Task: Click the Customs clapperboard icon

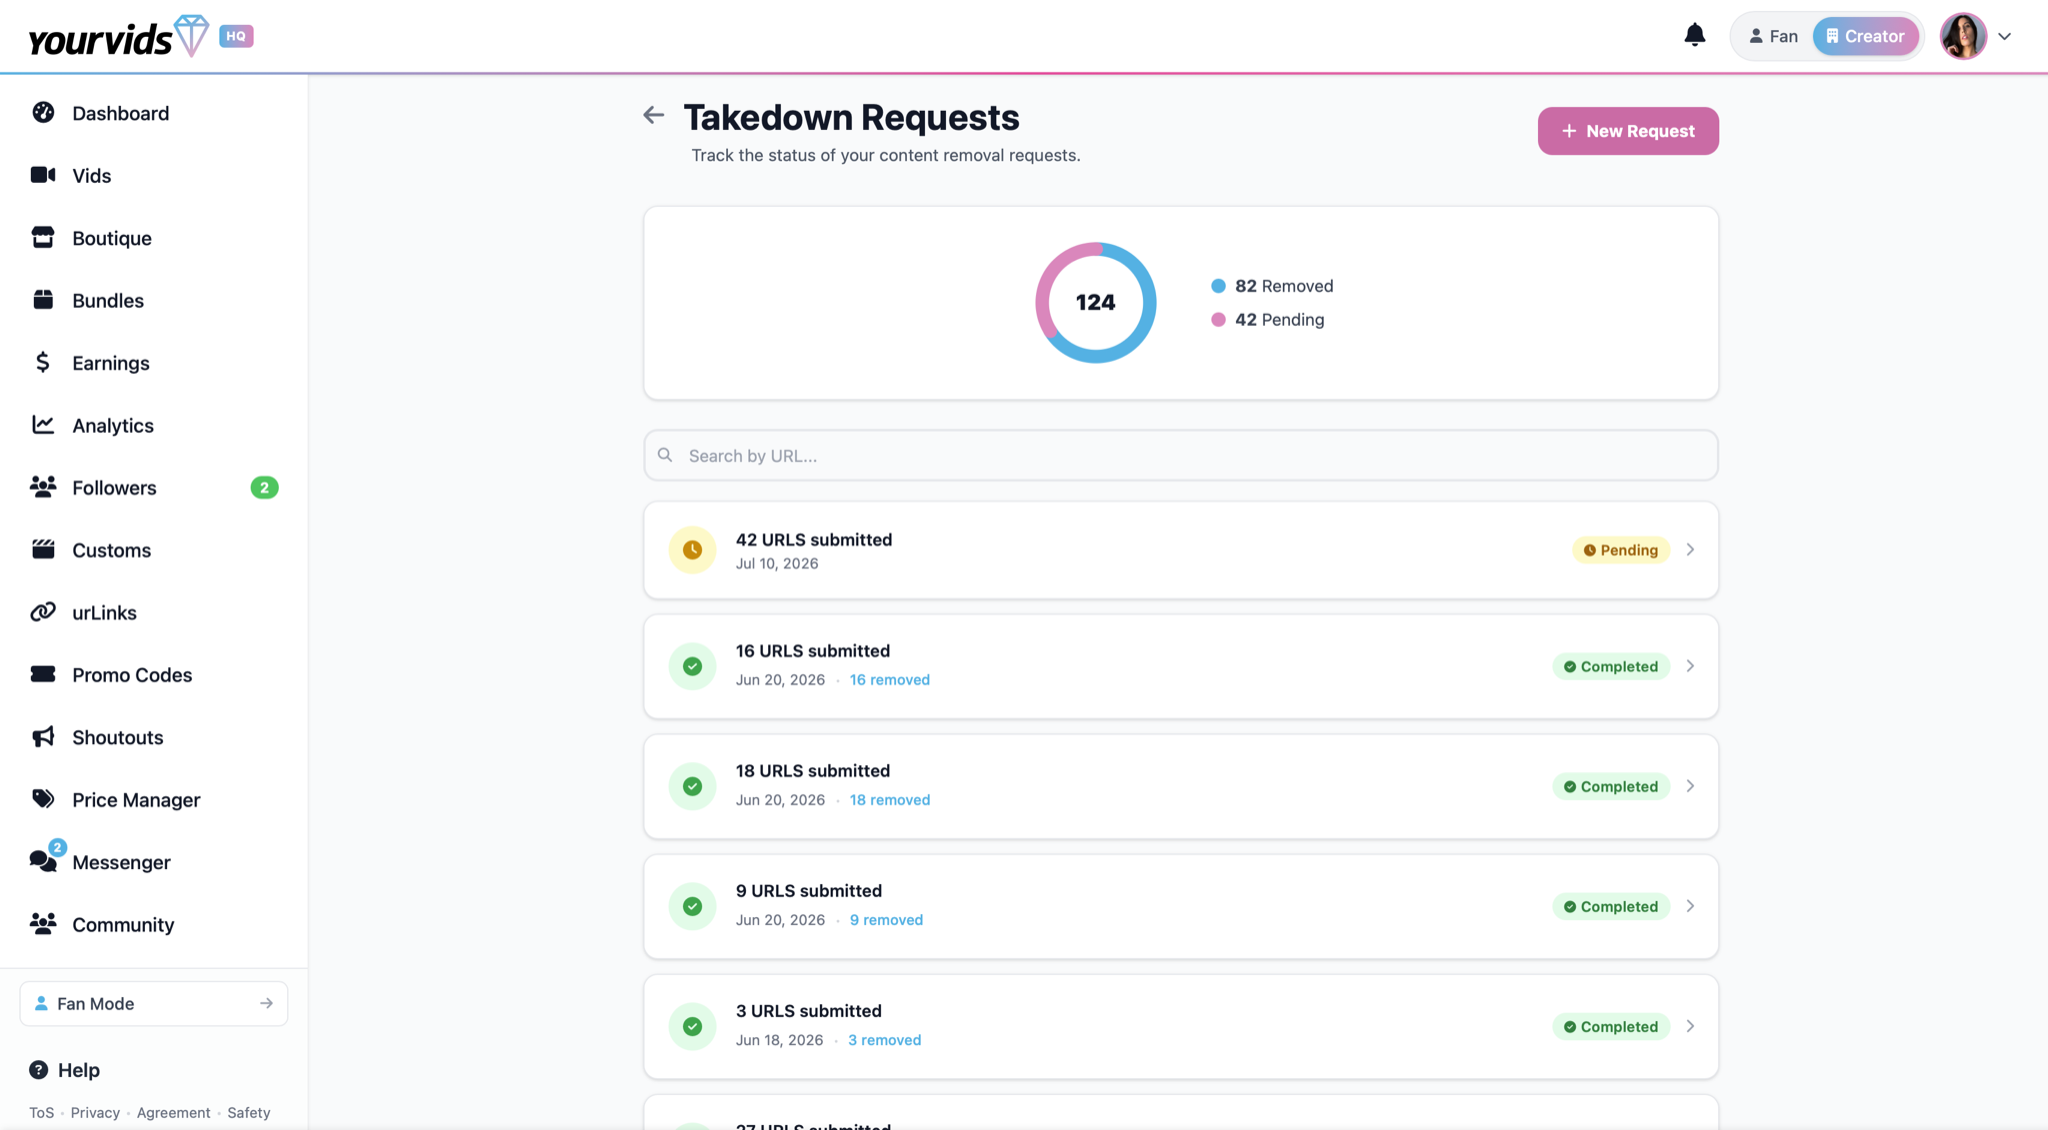Action: pyautogui.click(x=43, y=549)
